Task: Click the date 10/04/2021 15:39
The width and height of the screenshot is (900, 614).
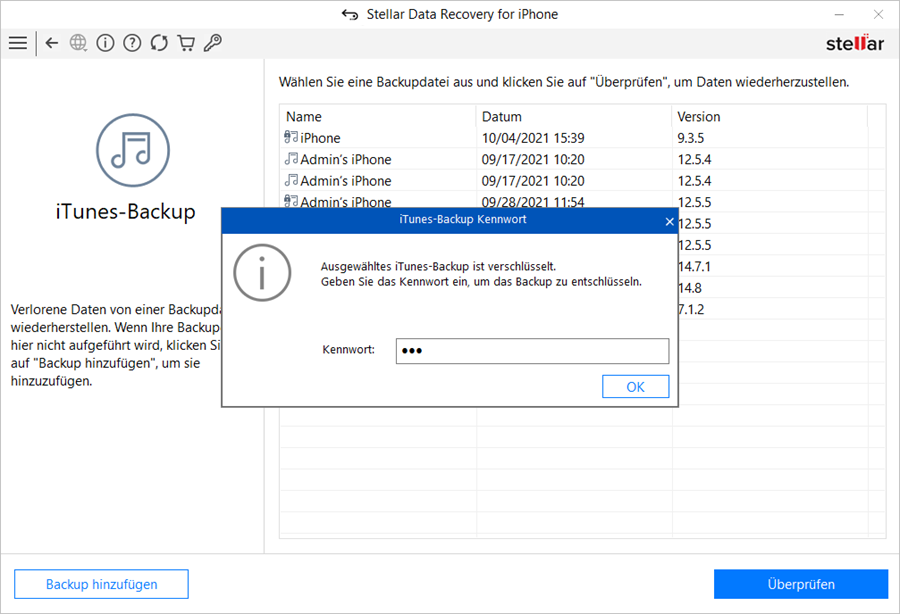Action: tap(533, 138)
